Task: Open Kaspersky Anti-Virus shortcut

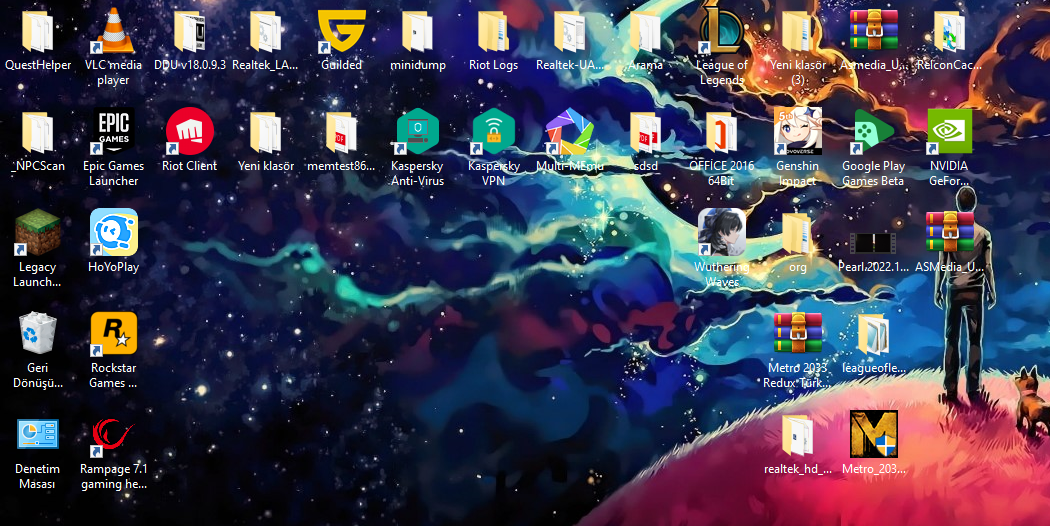Action: [x=417, y=131]
